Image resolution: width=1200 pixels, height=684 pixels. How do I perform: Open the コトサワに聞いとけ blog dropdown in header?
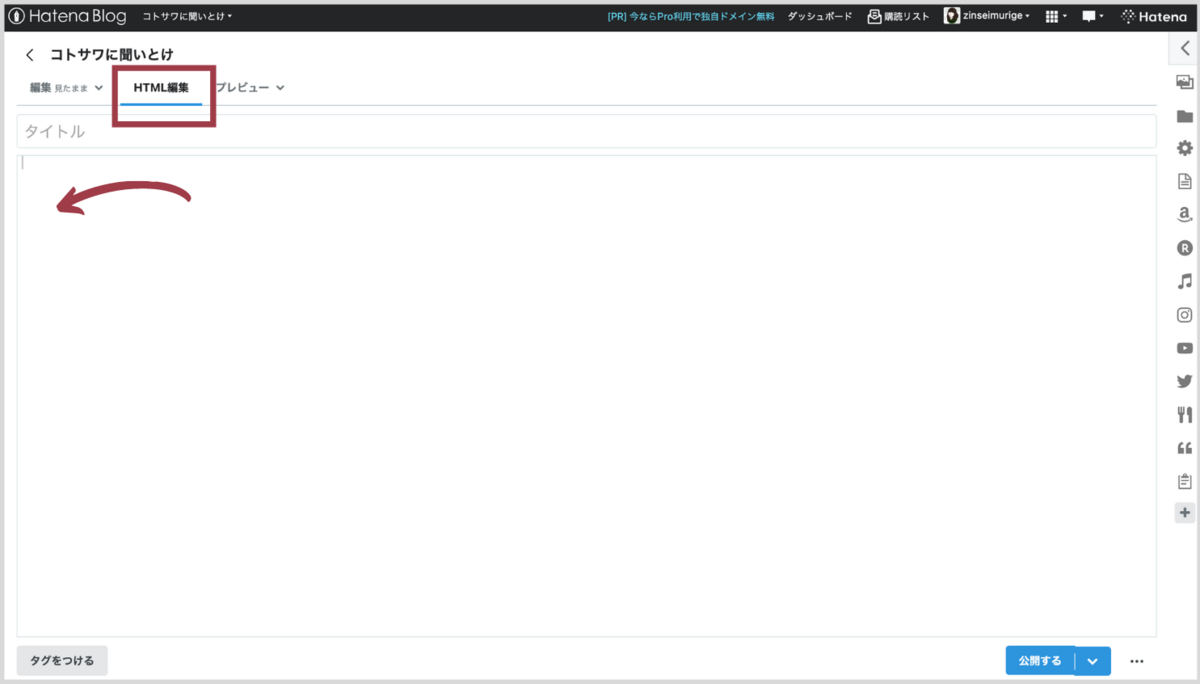(187, 16)
